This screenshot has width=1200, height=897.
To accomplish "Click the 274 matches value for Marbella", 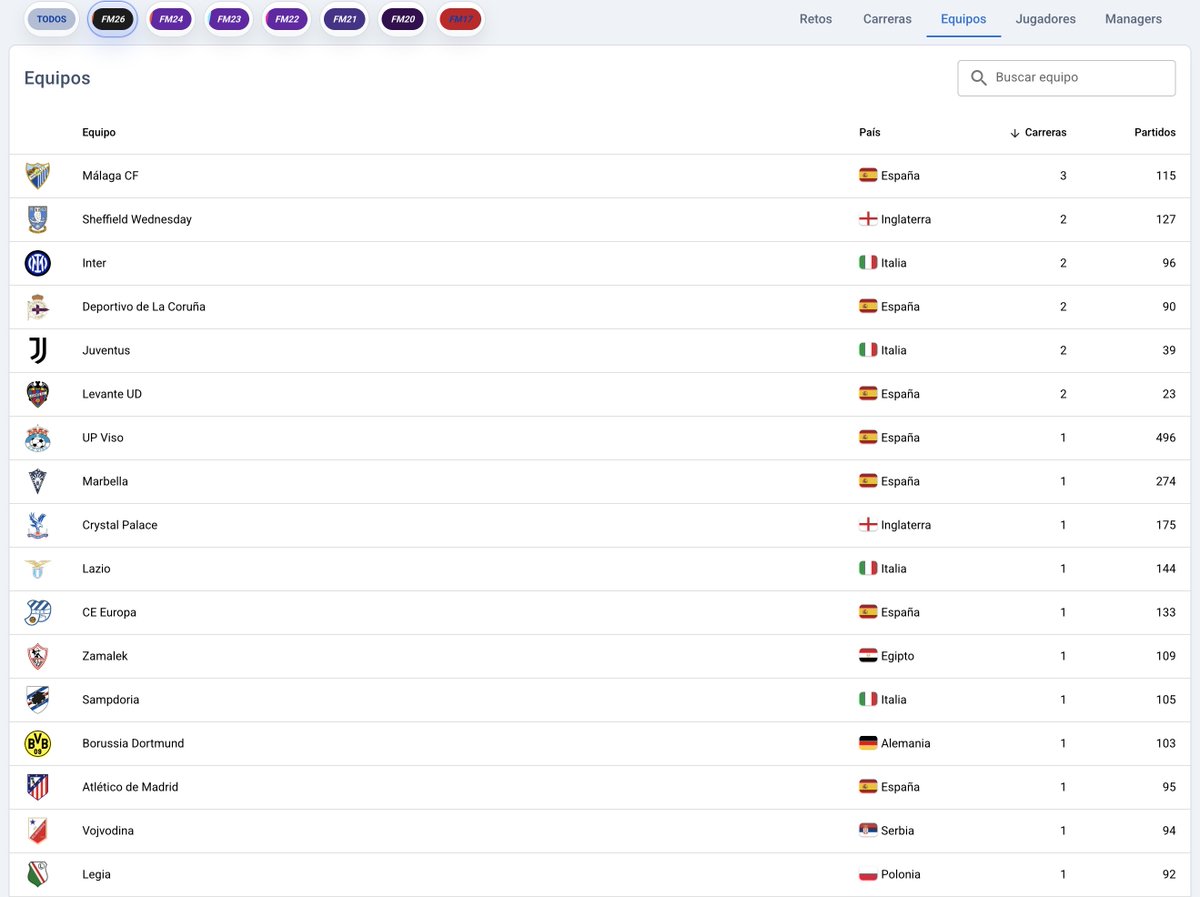I will tap(1165, 482).
